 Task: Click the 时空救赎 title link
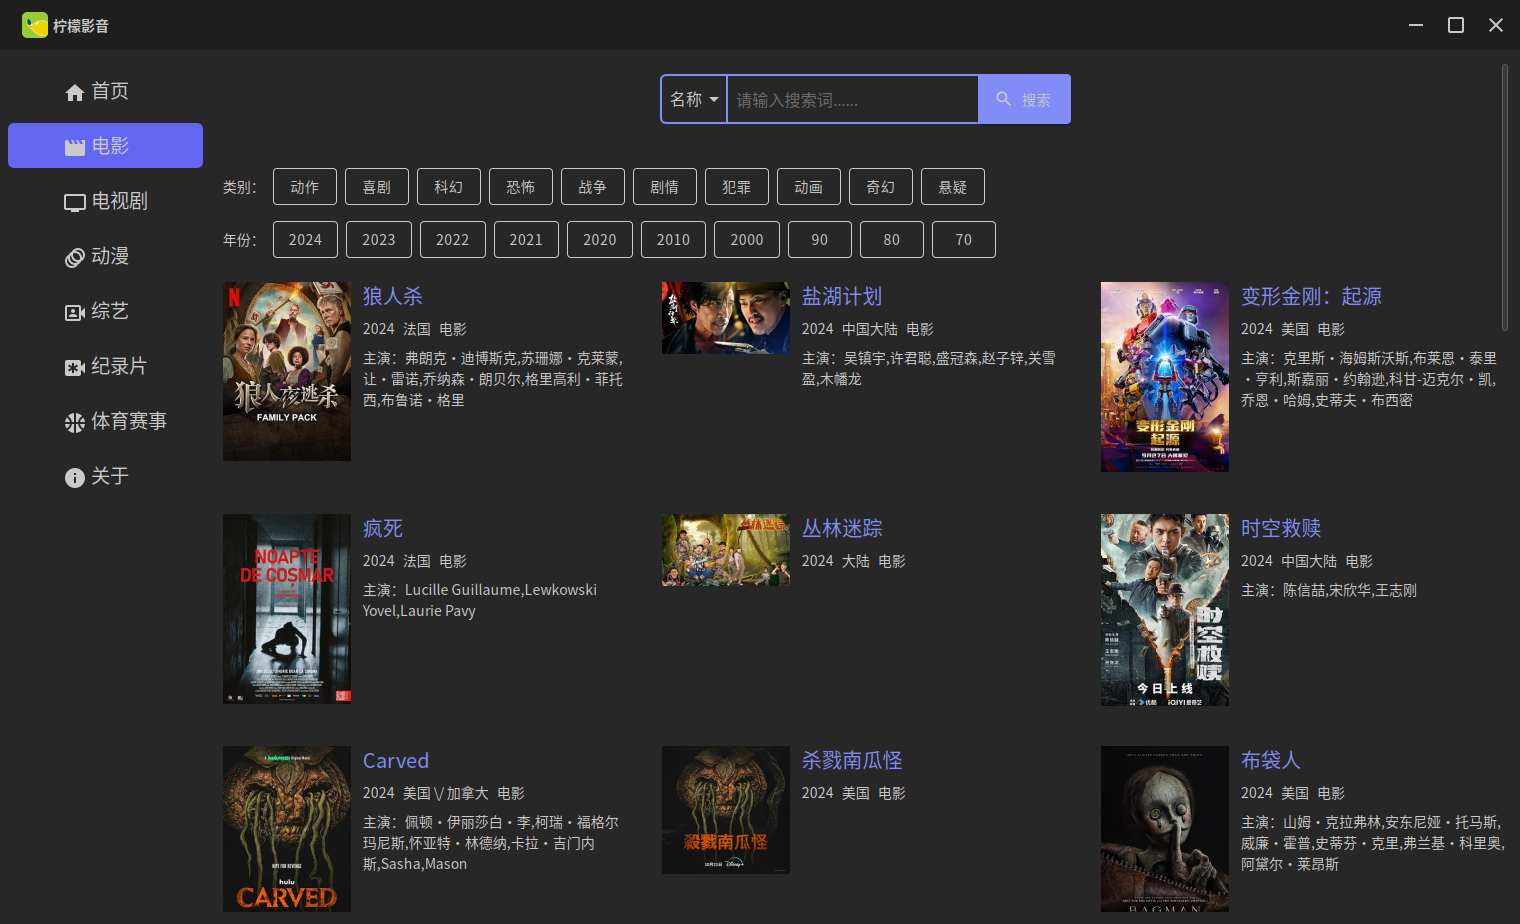[1281, 528]
